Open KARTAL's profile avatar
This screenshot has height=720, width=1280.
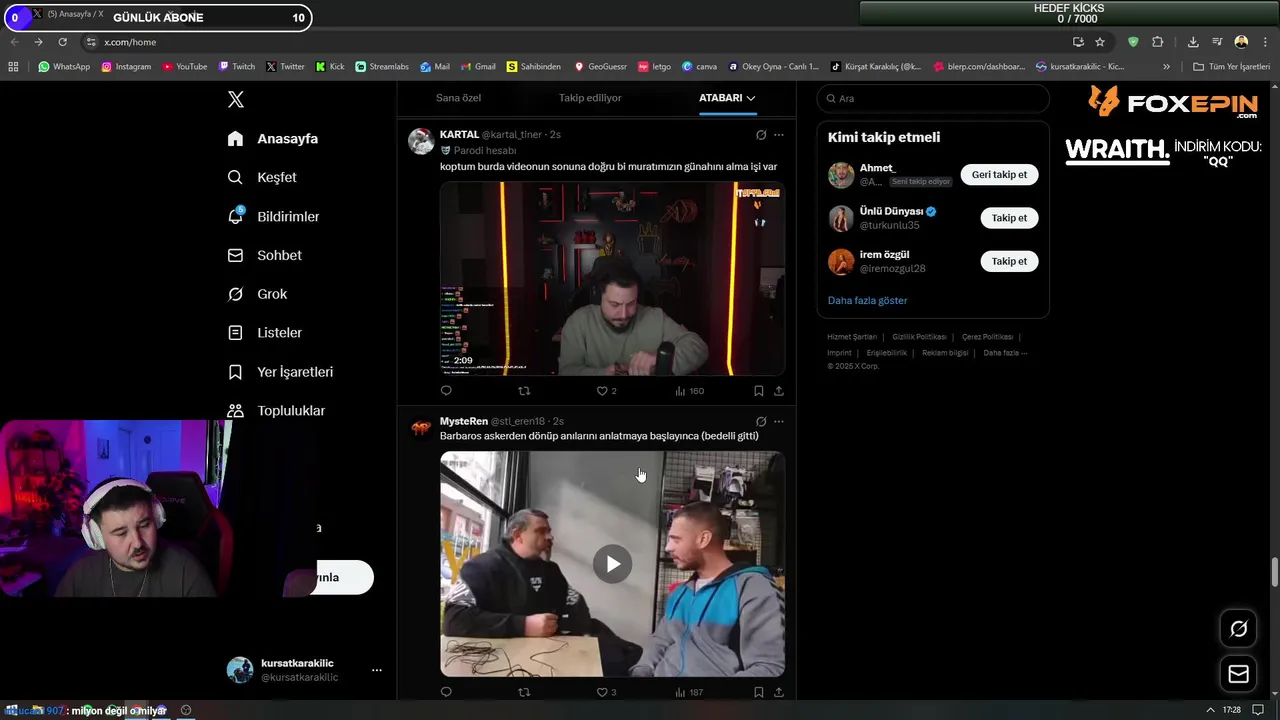tap(421, 141)
